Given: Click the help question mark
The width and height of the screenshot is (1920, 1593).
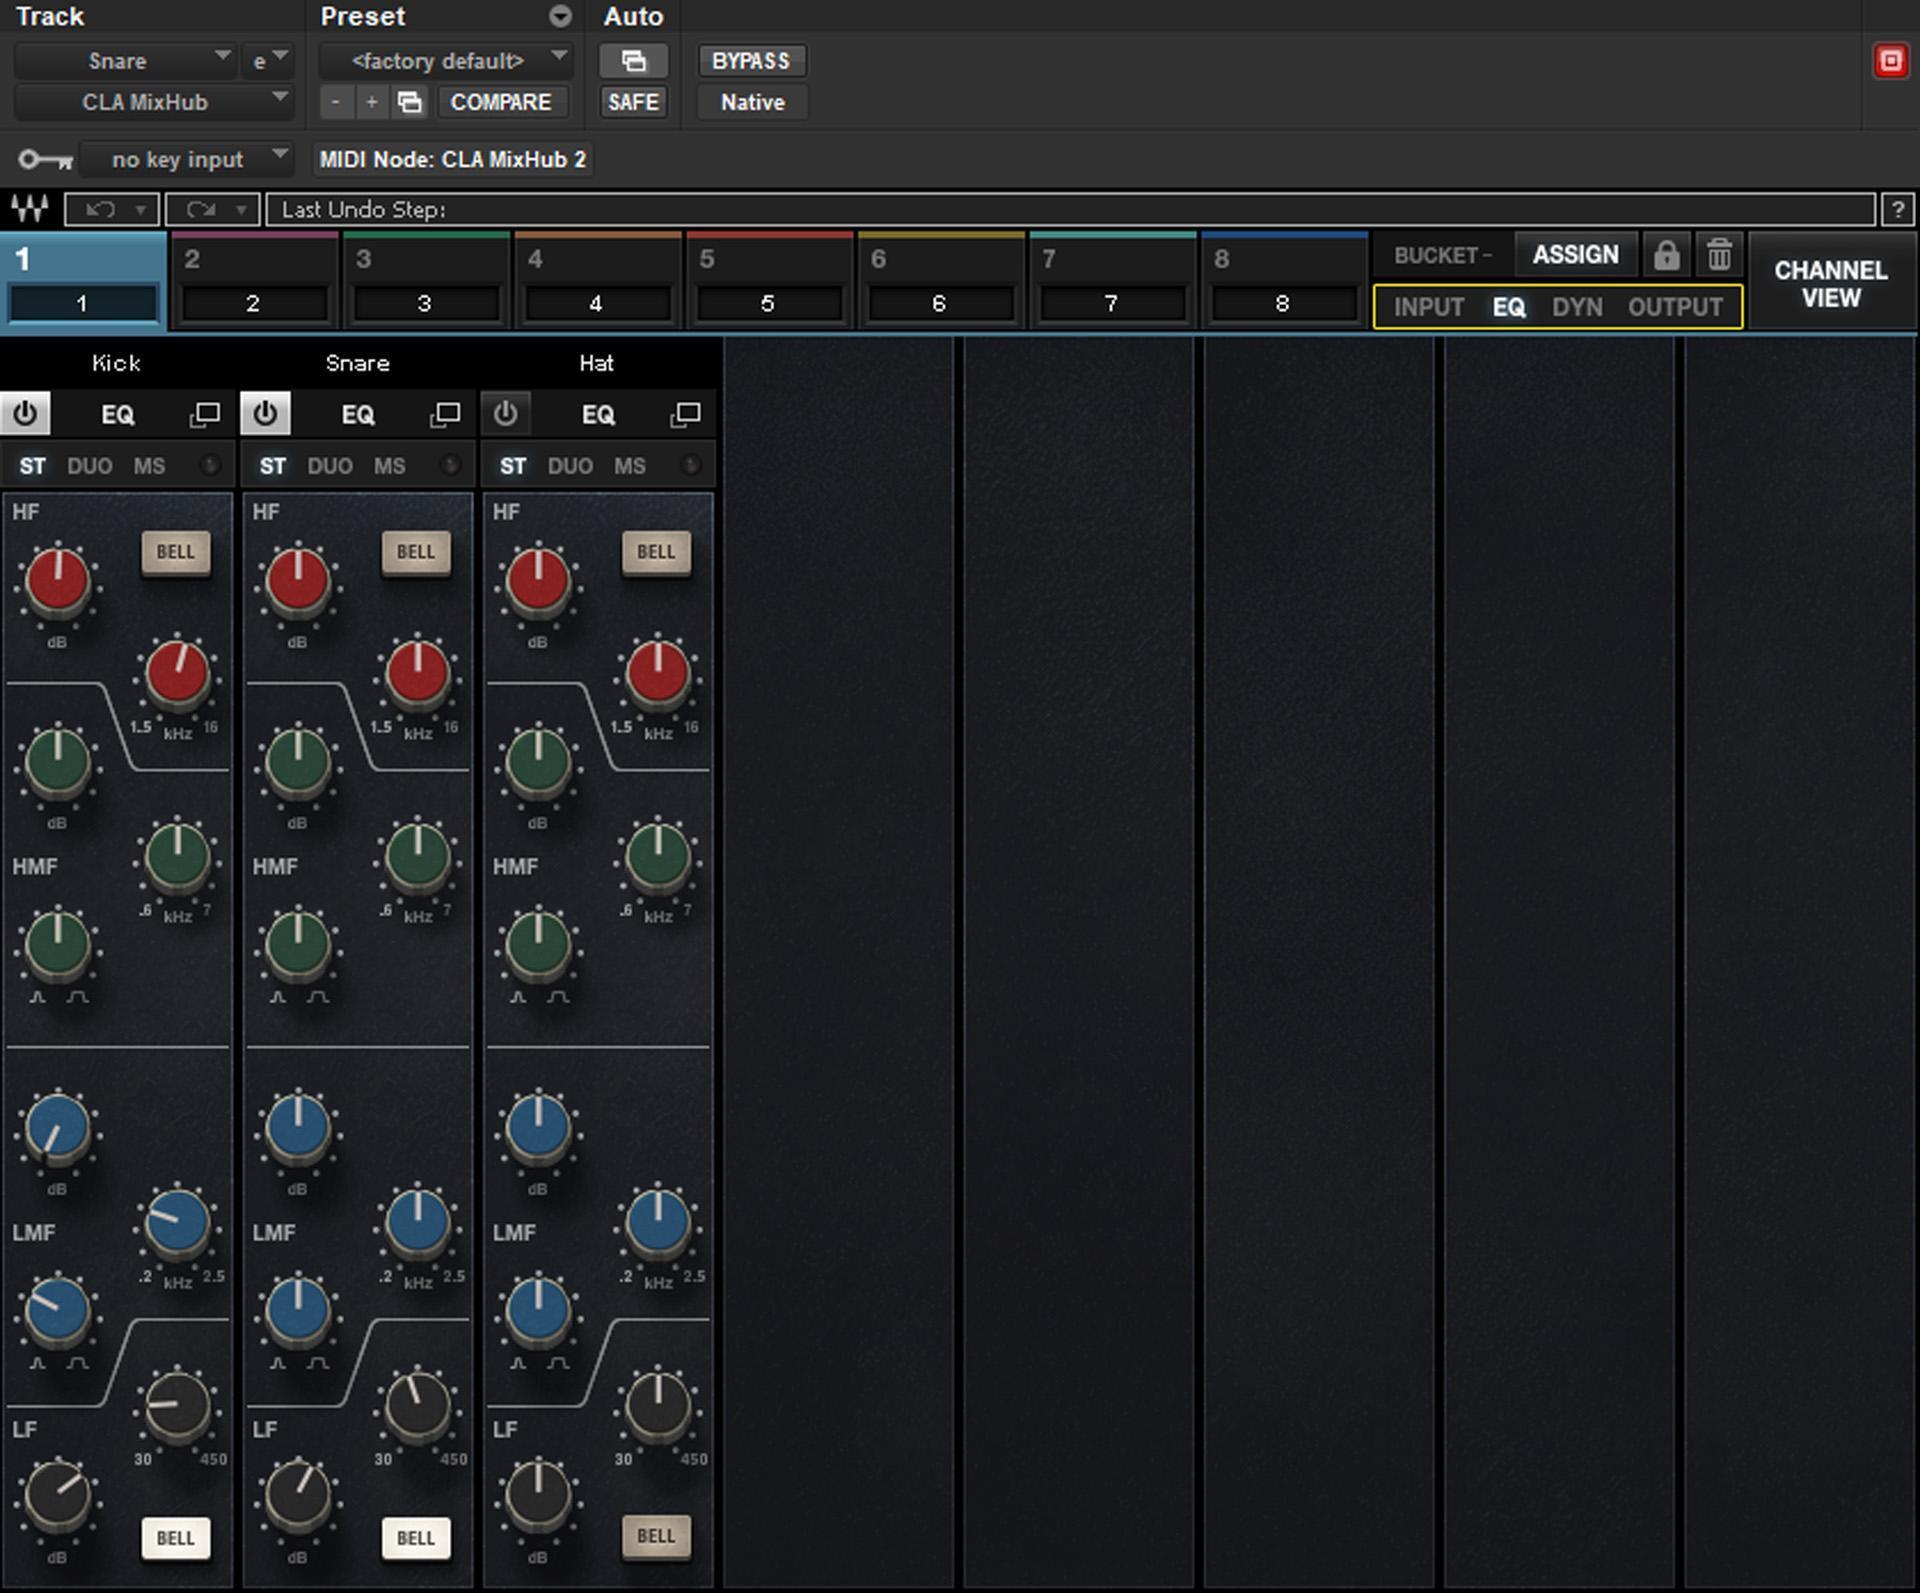Looking at the screenshot, I should click(x=1899, y=210).
